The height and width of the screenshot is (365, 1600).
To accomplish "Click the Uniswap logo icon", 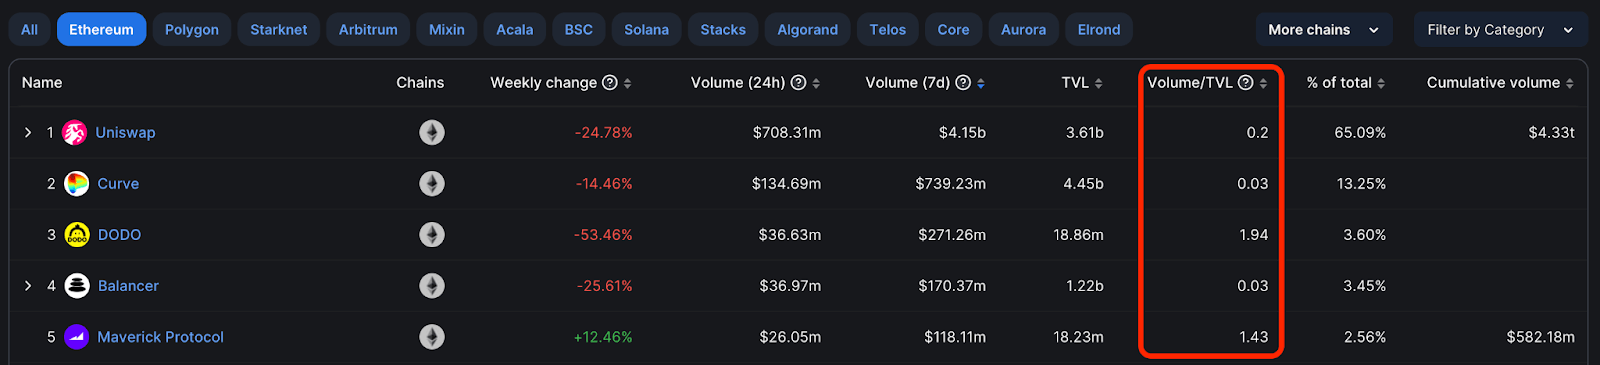I will (75, 132).
